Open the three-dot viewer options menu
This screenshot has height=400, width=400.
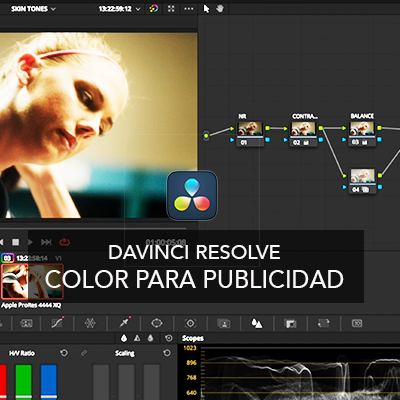(x=189, y=9)
